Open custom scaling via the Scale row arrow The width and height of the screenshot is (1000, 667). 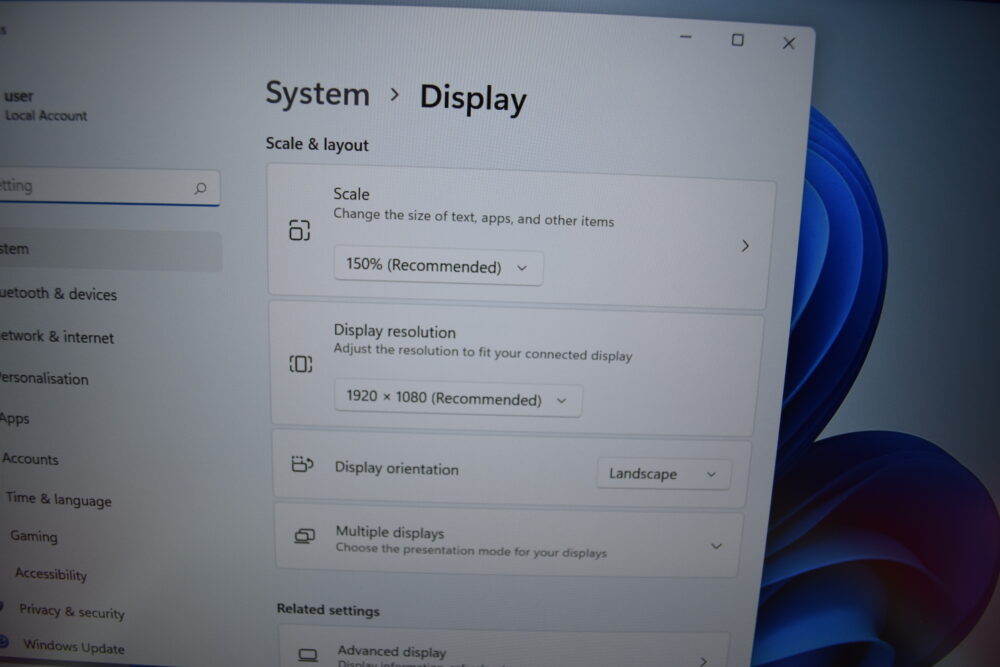tap(745, 246)
